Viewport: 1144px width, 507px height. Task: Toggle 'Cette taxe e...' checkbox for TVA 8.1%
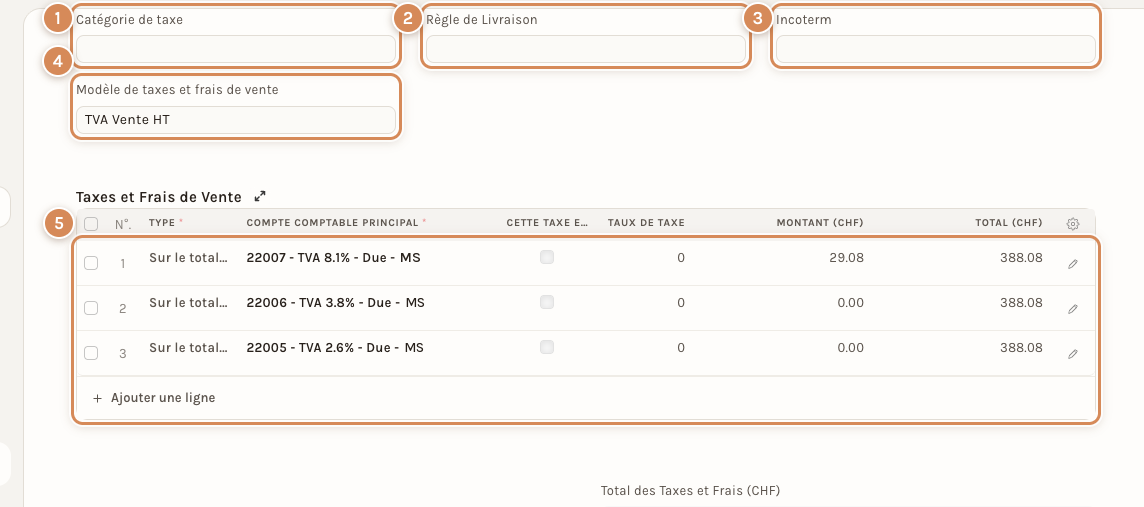[x=546, y=258]
